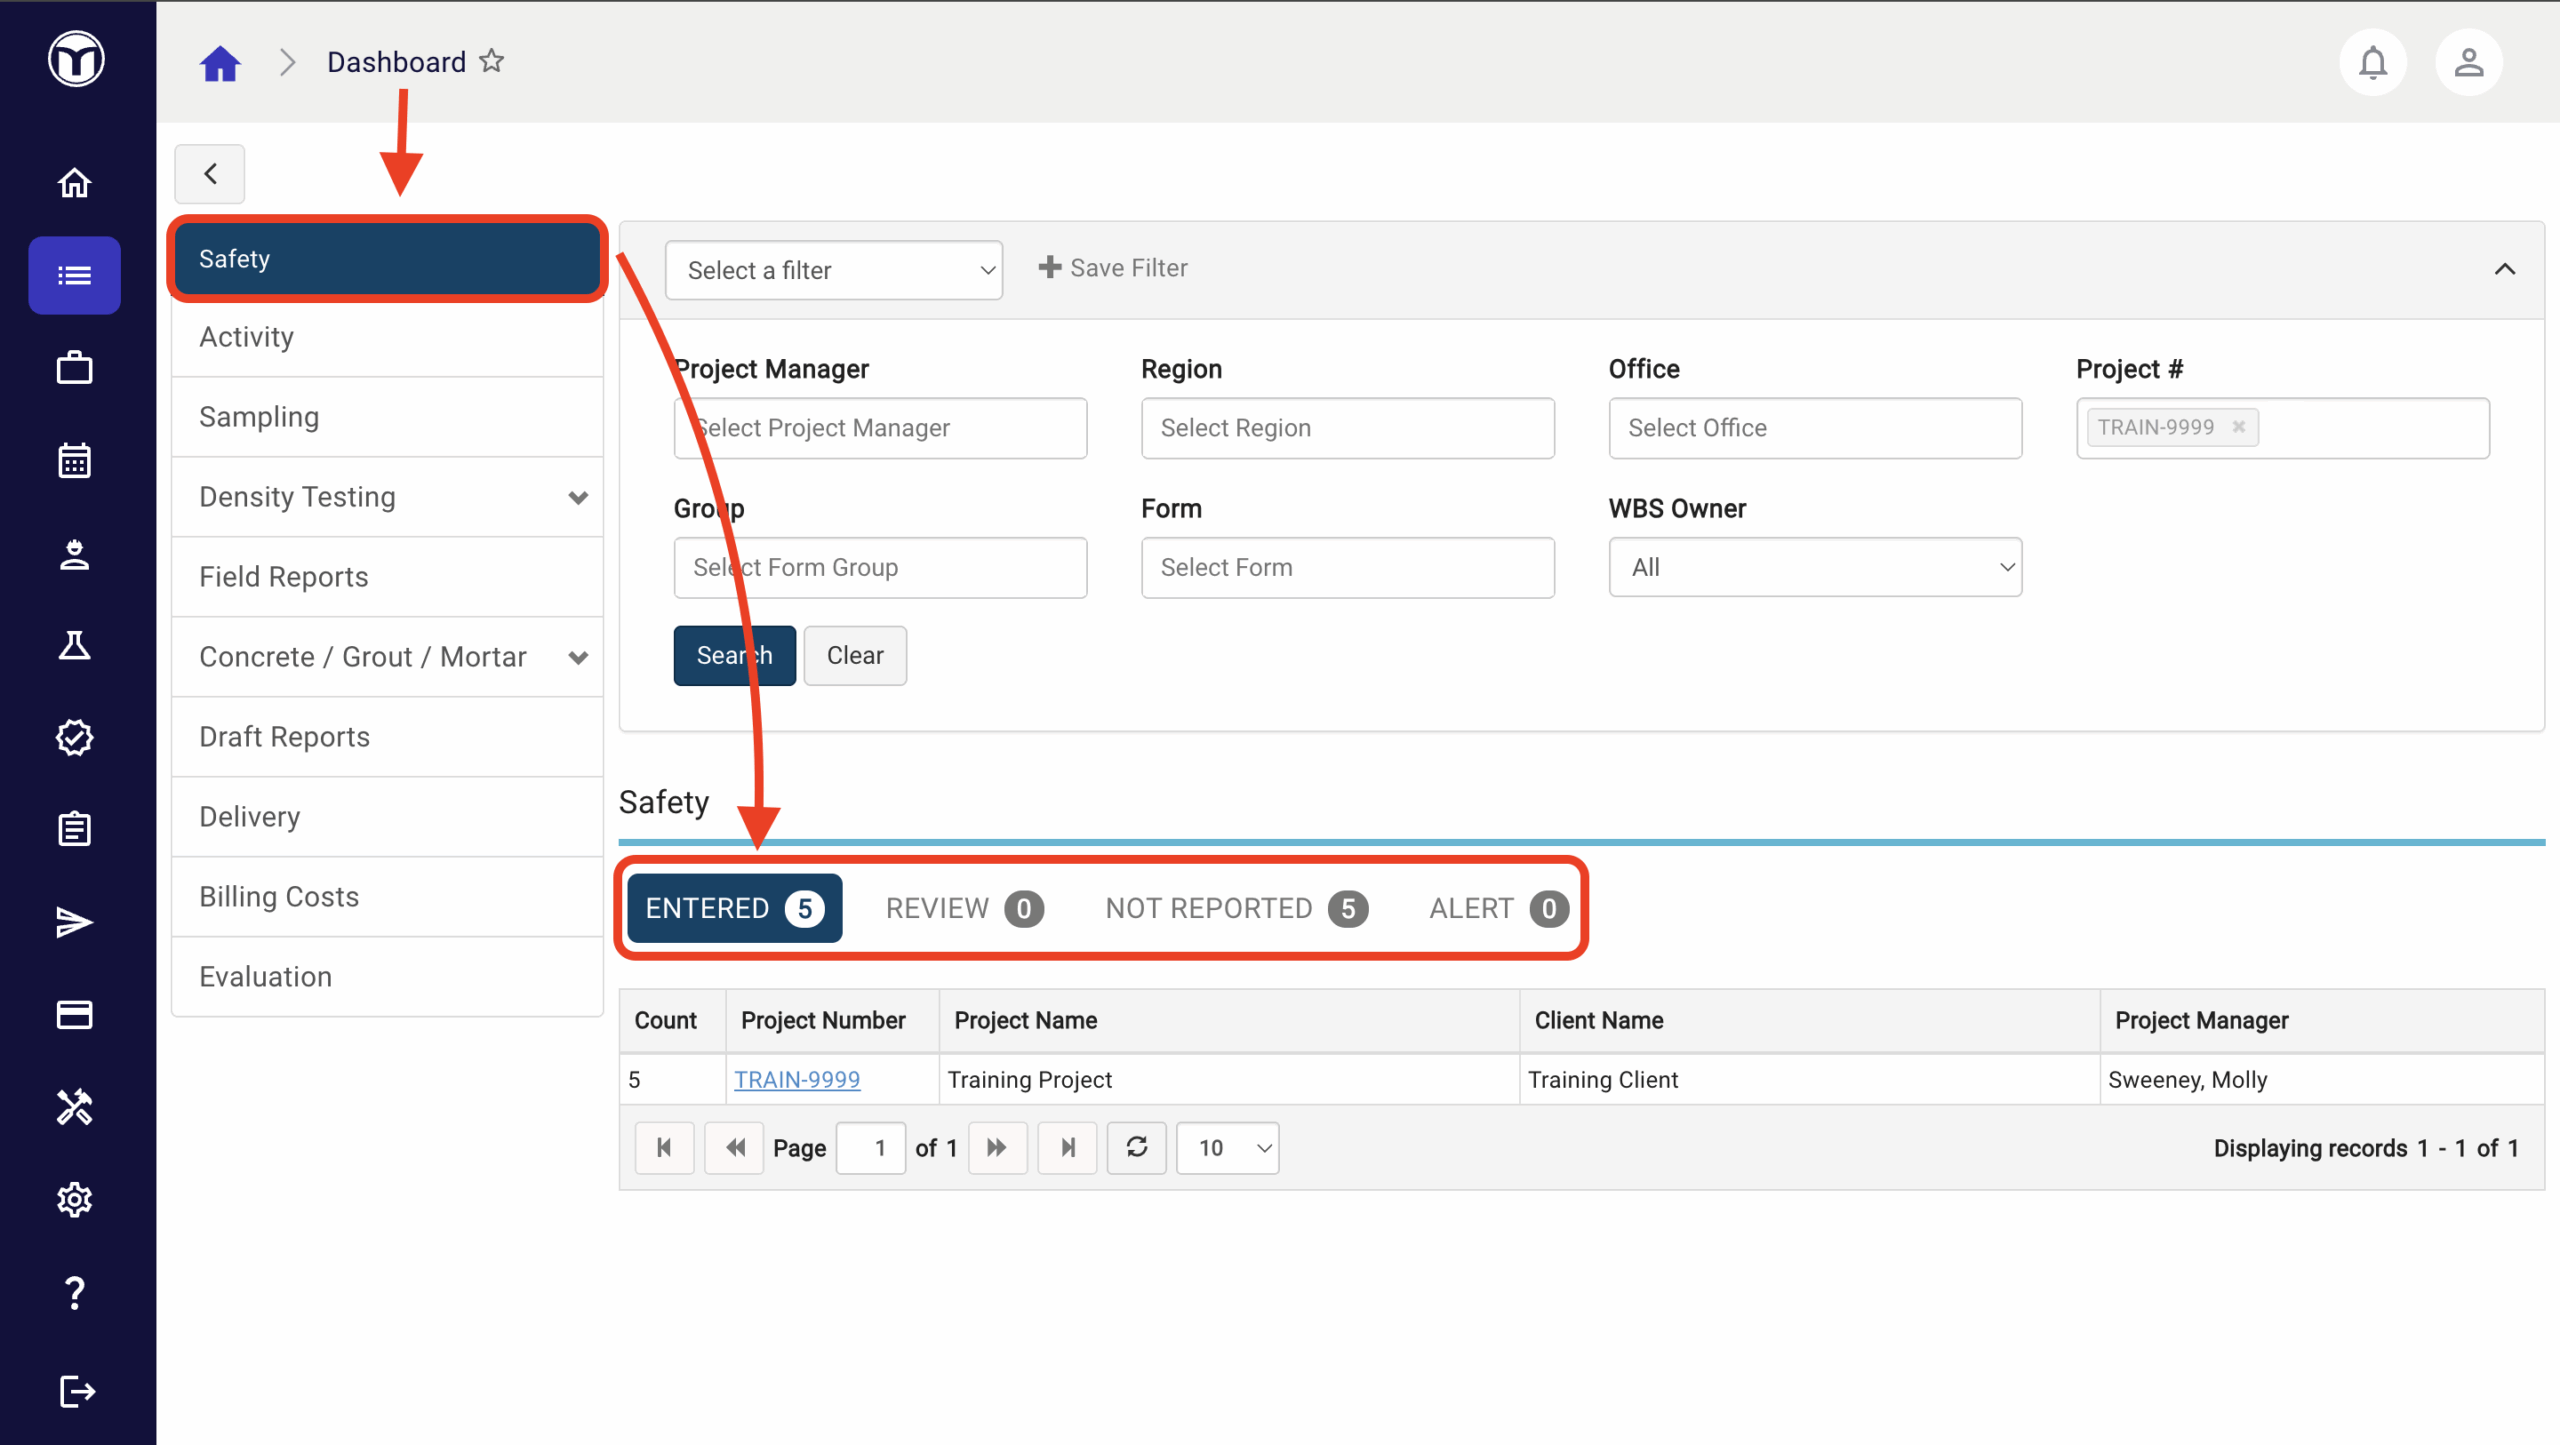Image resolution: width=2560 pixels, height=1445 pixels.
Task: Favorite the Dashboard with star icon
Action: pyautogui.click(x=492, y=62)
